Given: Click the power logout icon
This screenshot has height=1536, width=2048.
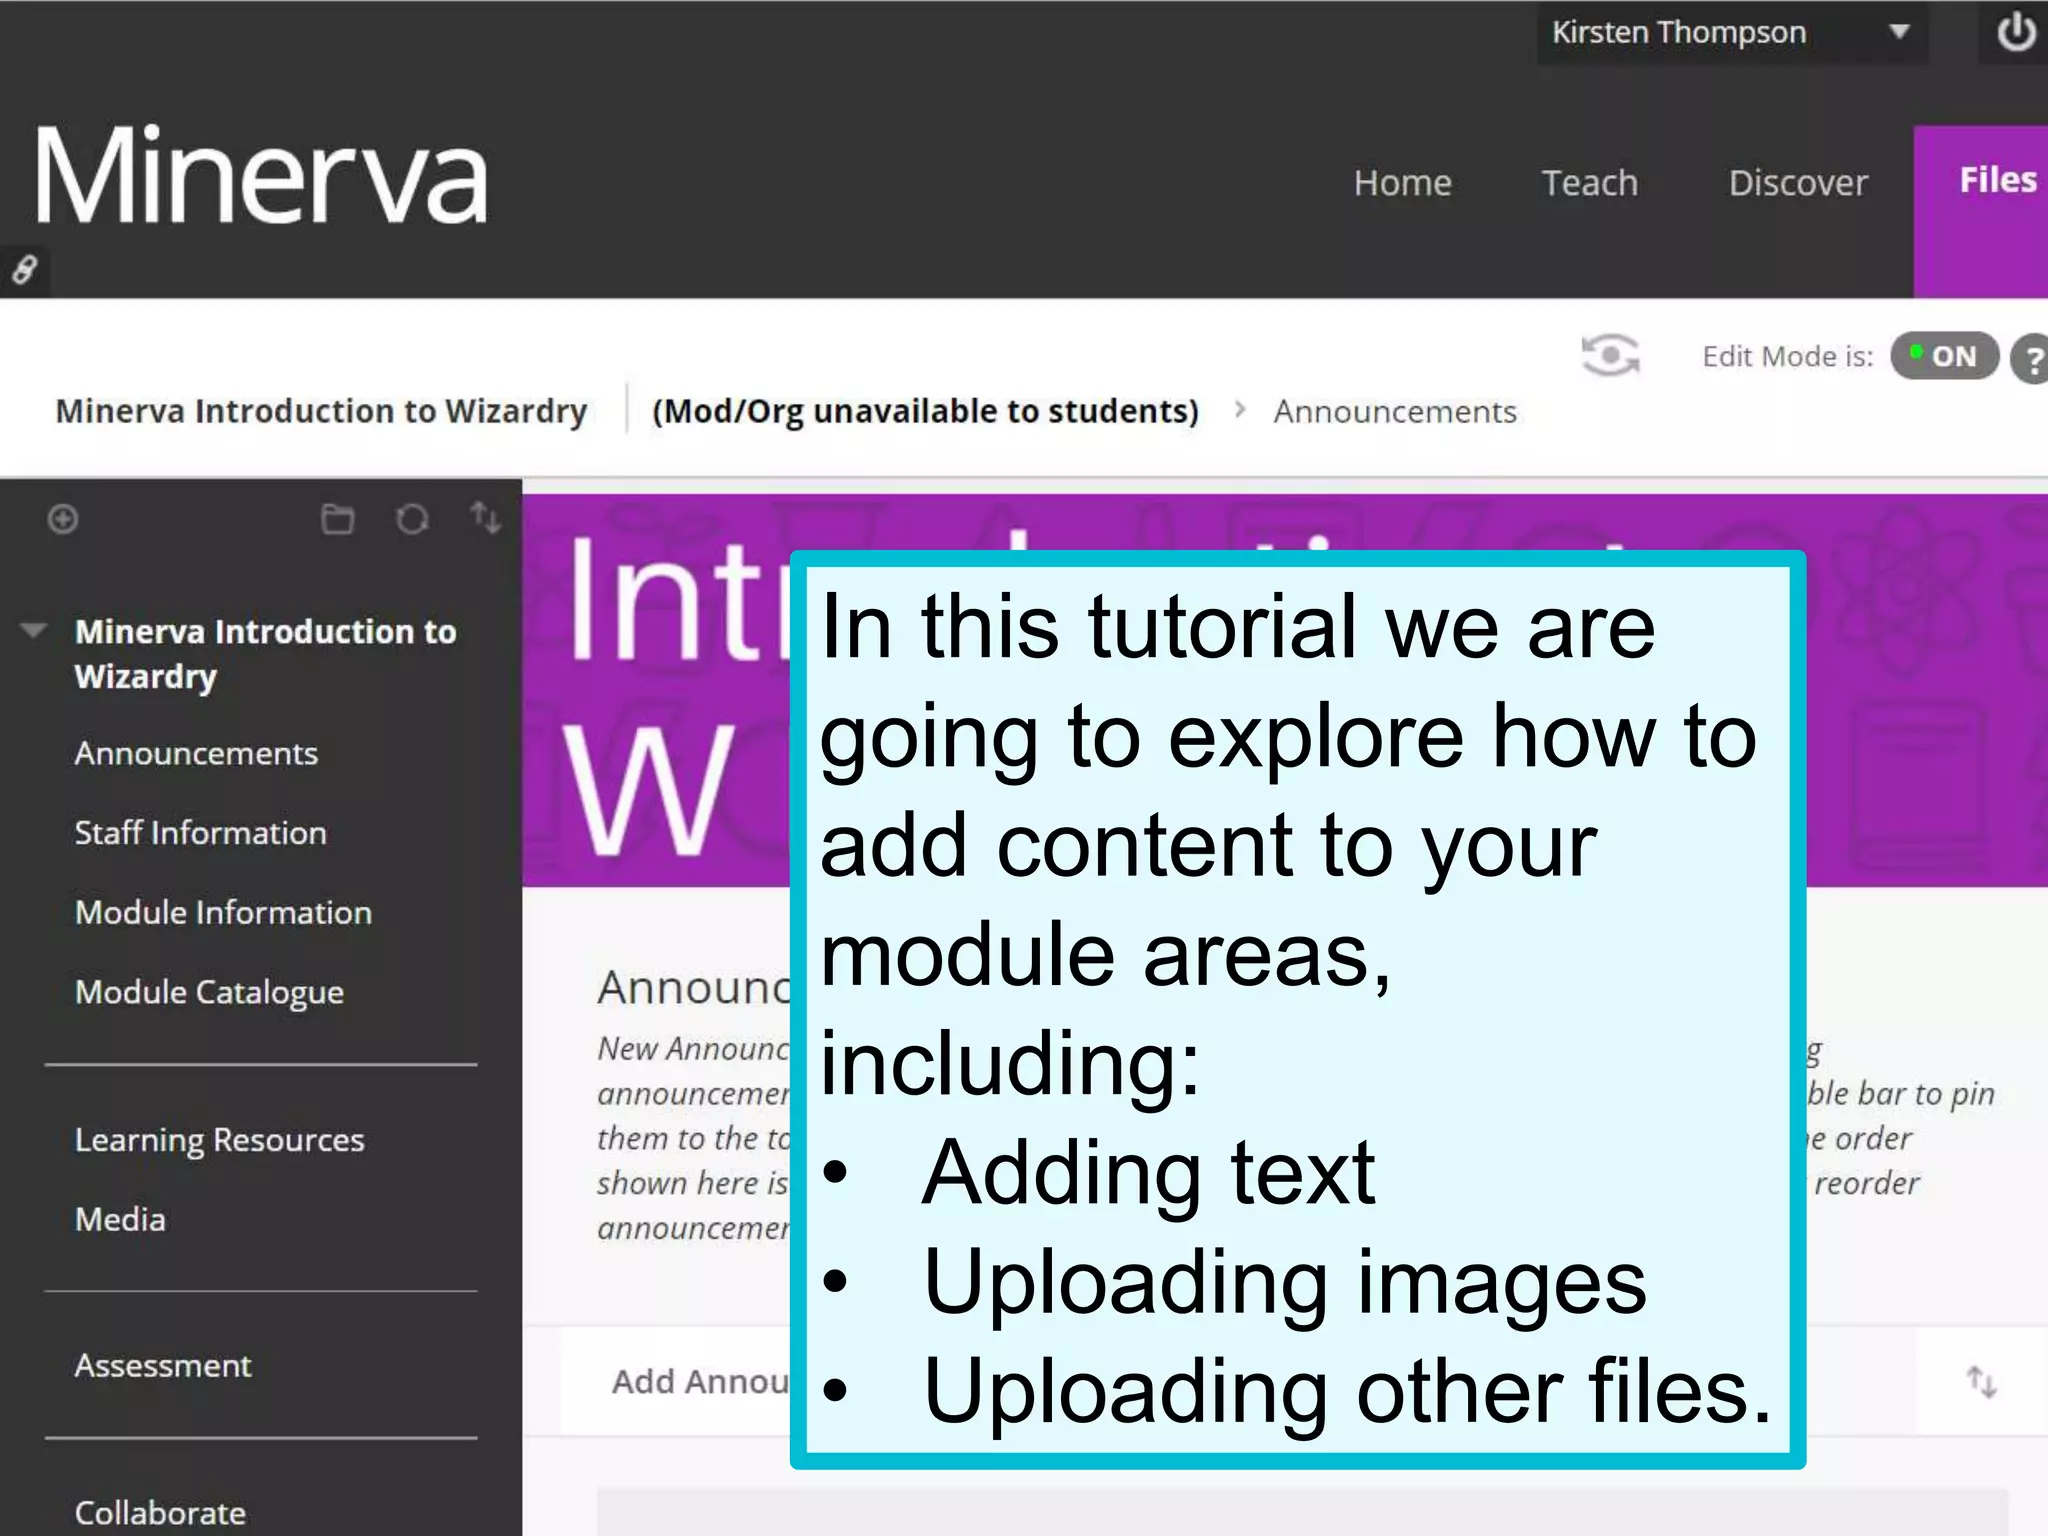Looking at the screenshot, I should click(2015, 33).
